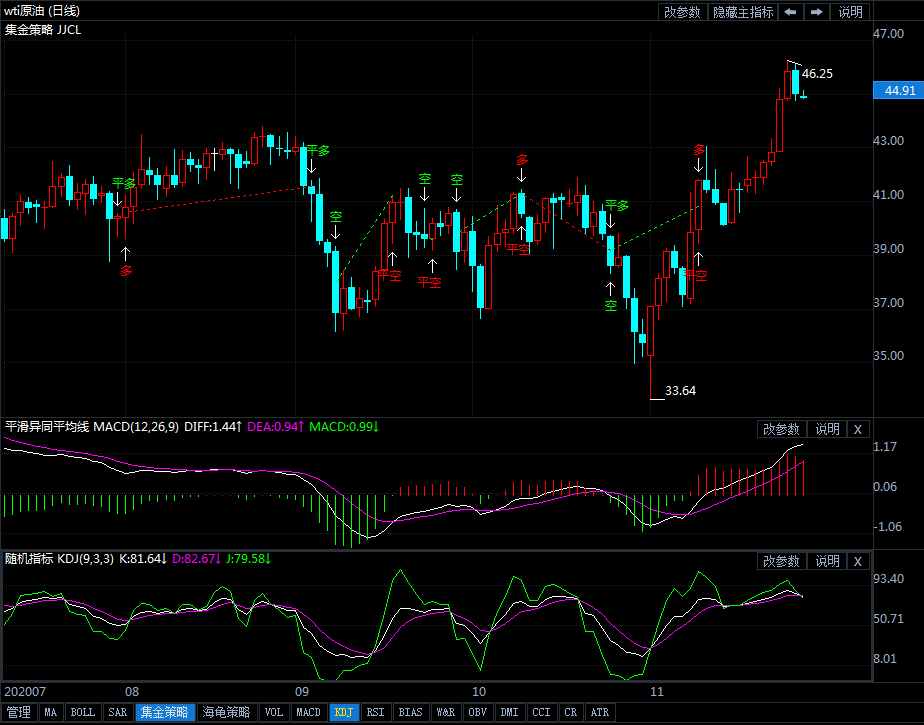Select the 集金策略 tab

coord(164,713)
